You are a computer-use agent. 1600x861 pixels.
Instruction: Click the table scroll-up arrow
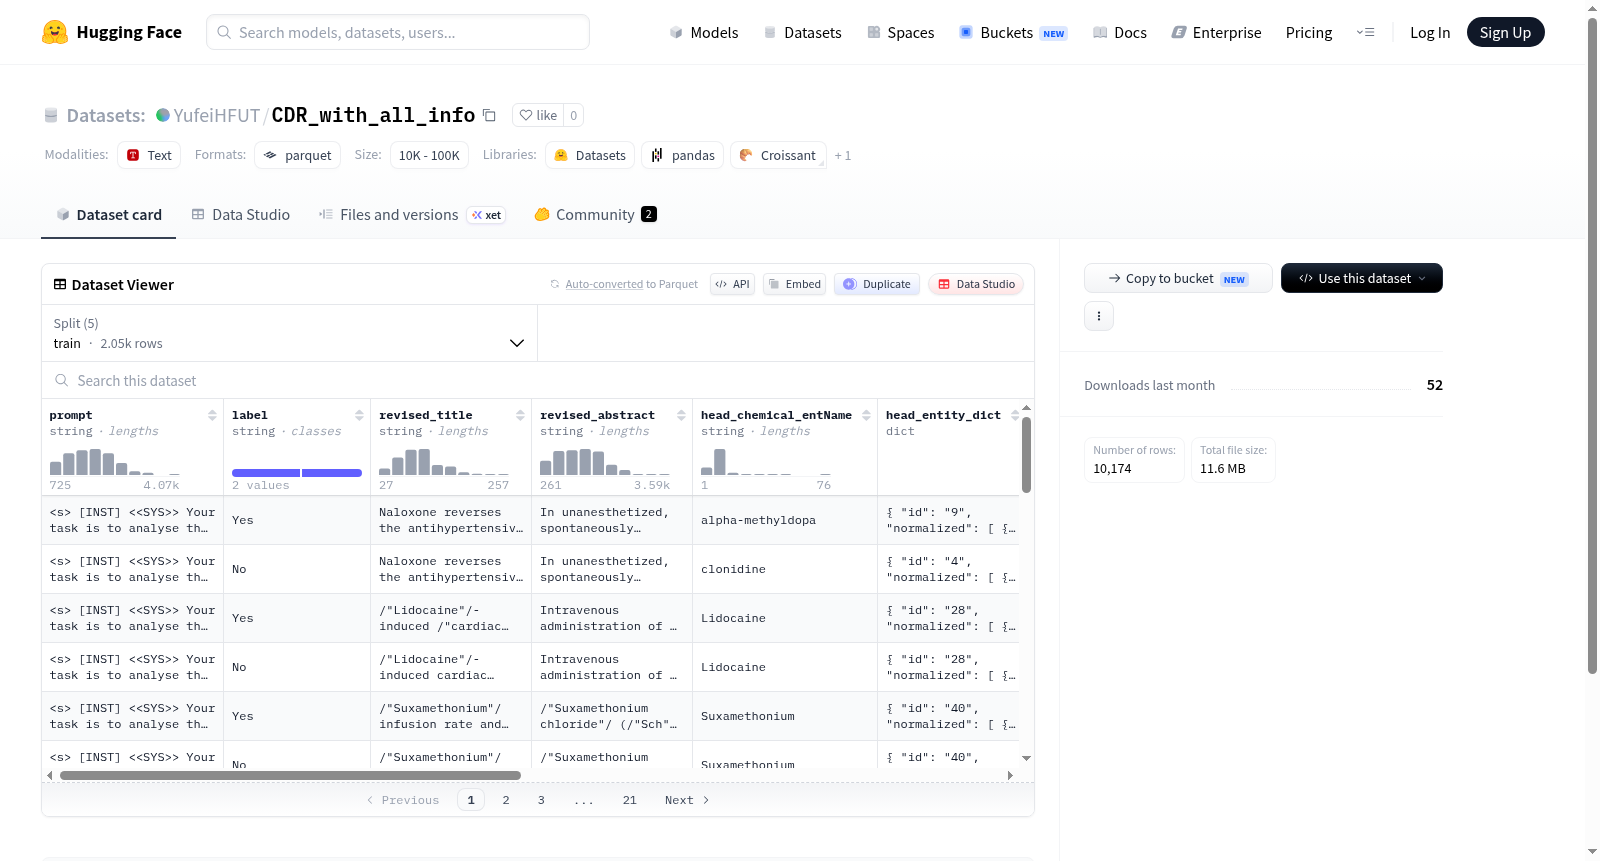[x=1026, y=409]
